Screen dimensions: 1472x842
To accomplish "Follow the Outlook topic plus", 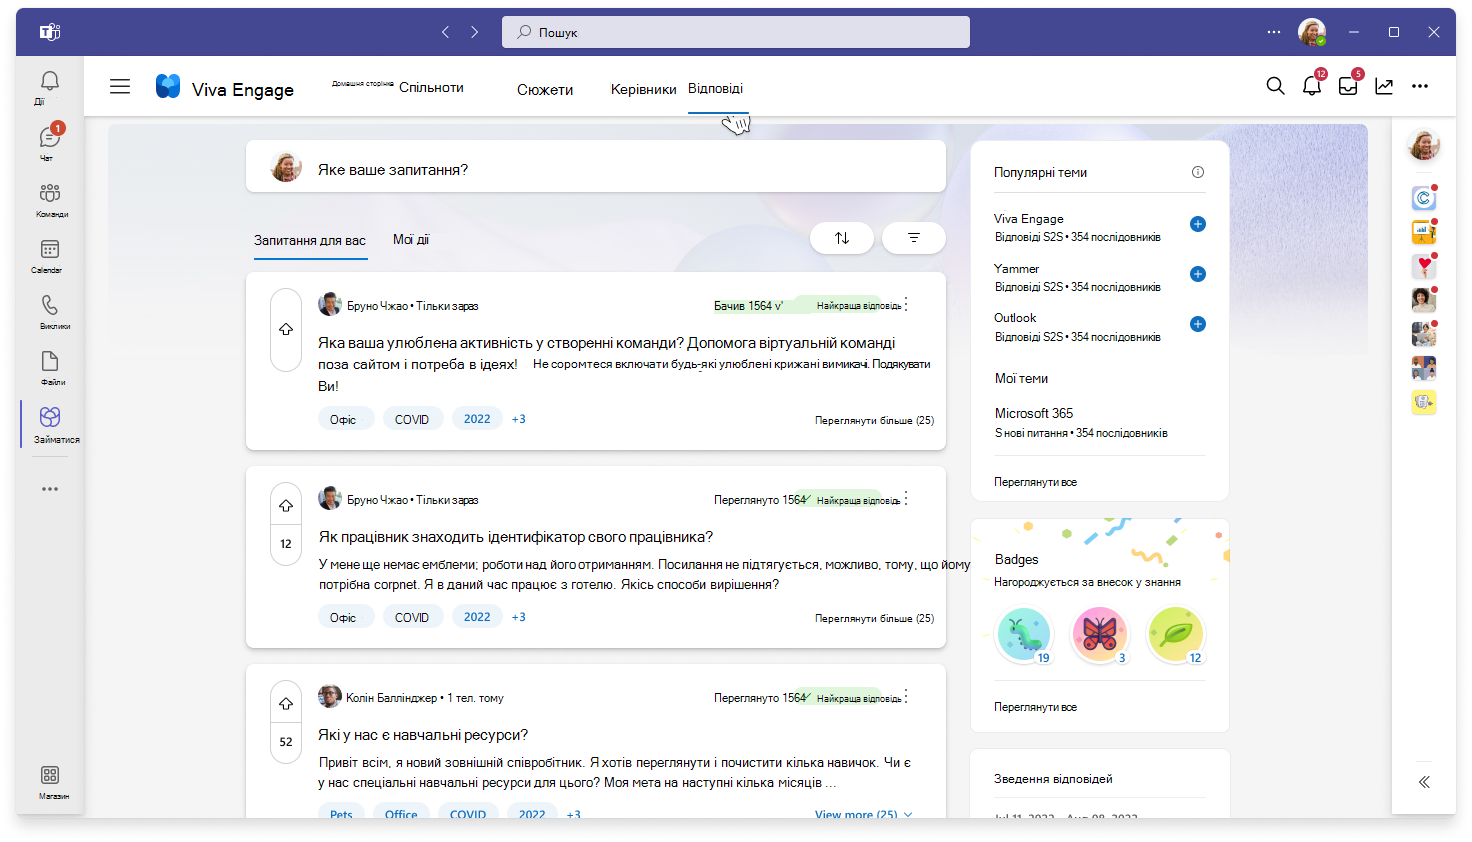I will click(x=1198, y=324).
